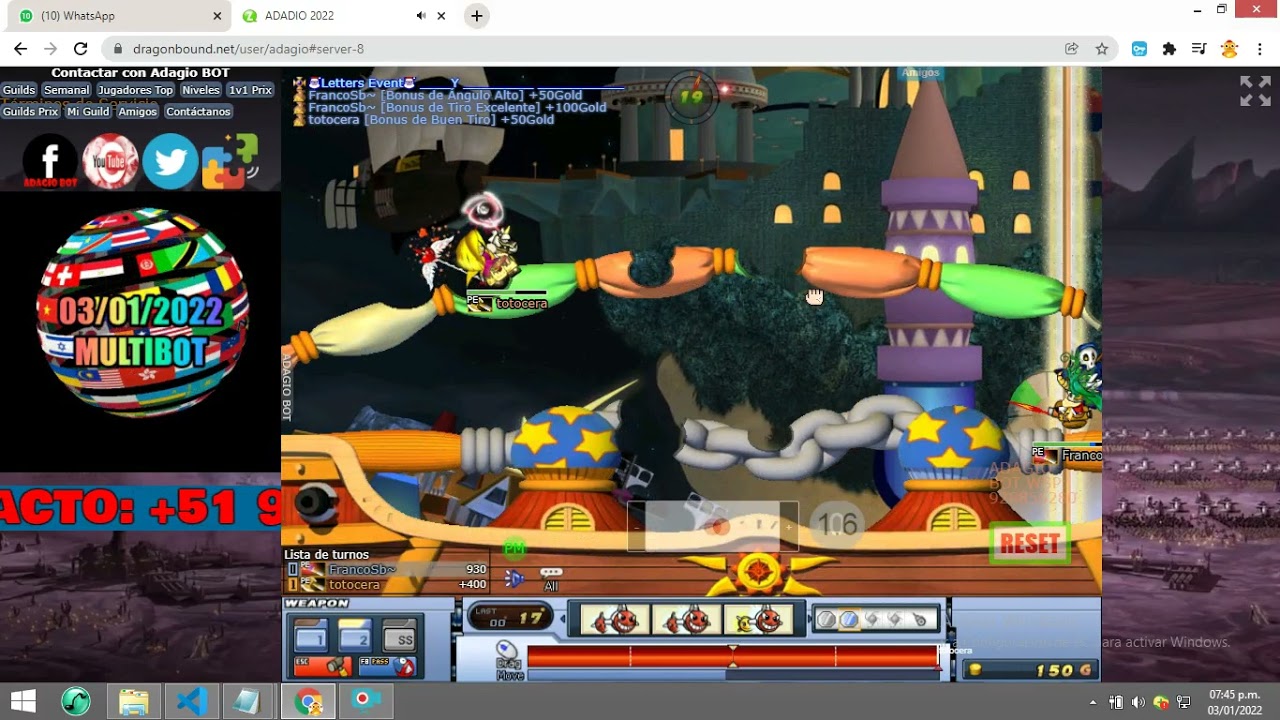Open the Contáctanos link
The image size is (1280, 720).
pyautogui.click(x=198, y=111)
